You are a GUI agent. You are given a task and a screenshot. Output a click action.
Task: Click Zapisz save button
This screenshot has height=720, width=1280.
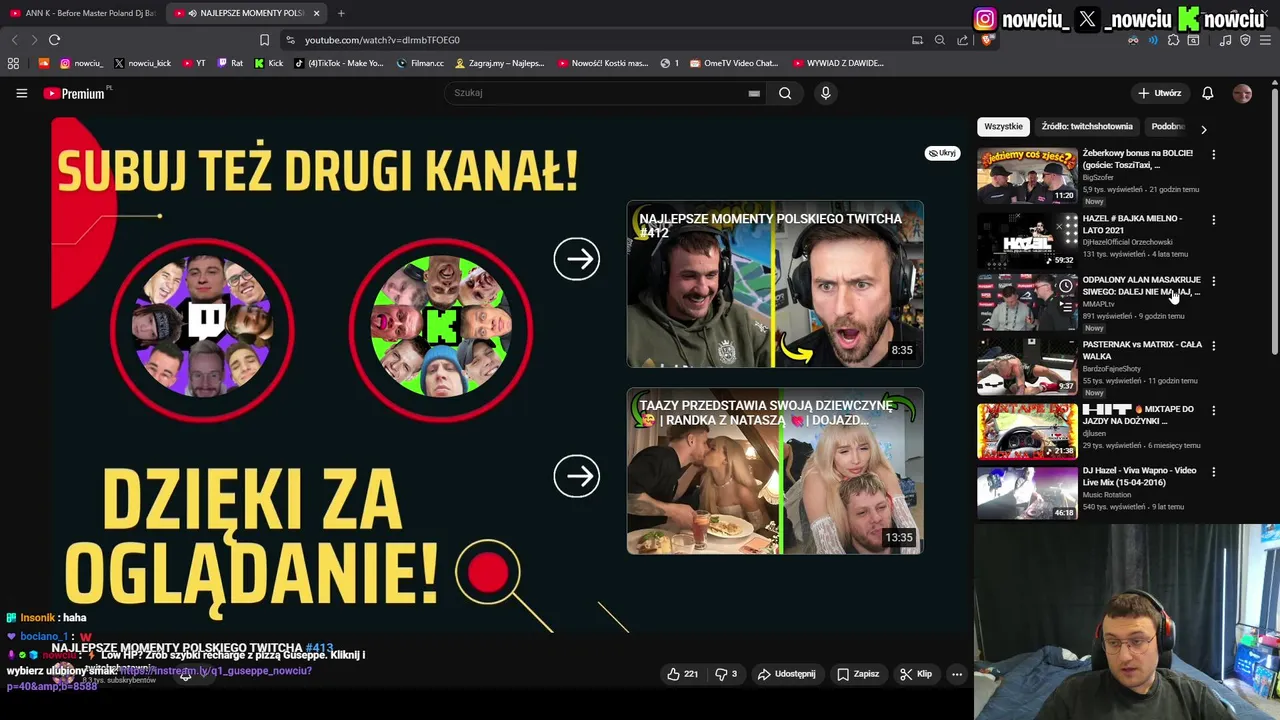tap(858, 674)
